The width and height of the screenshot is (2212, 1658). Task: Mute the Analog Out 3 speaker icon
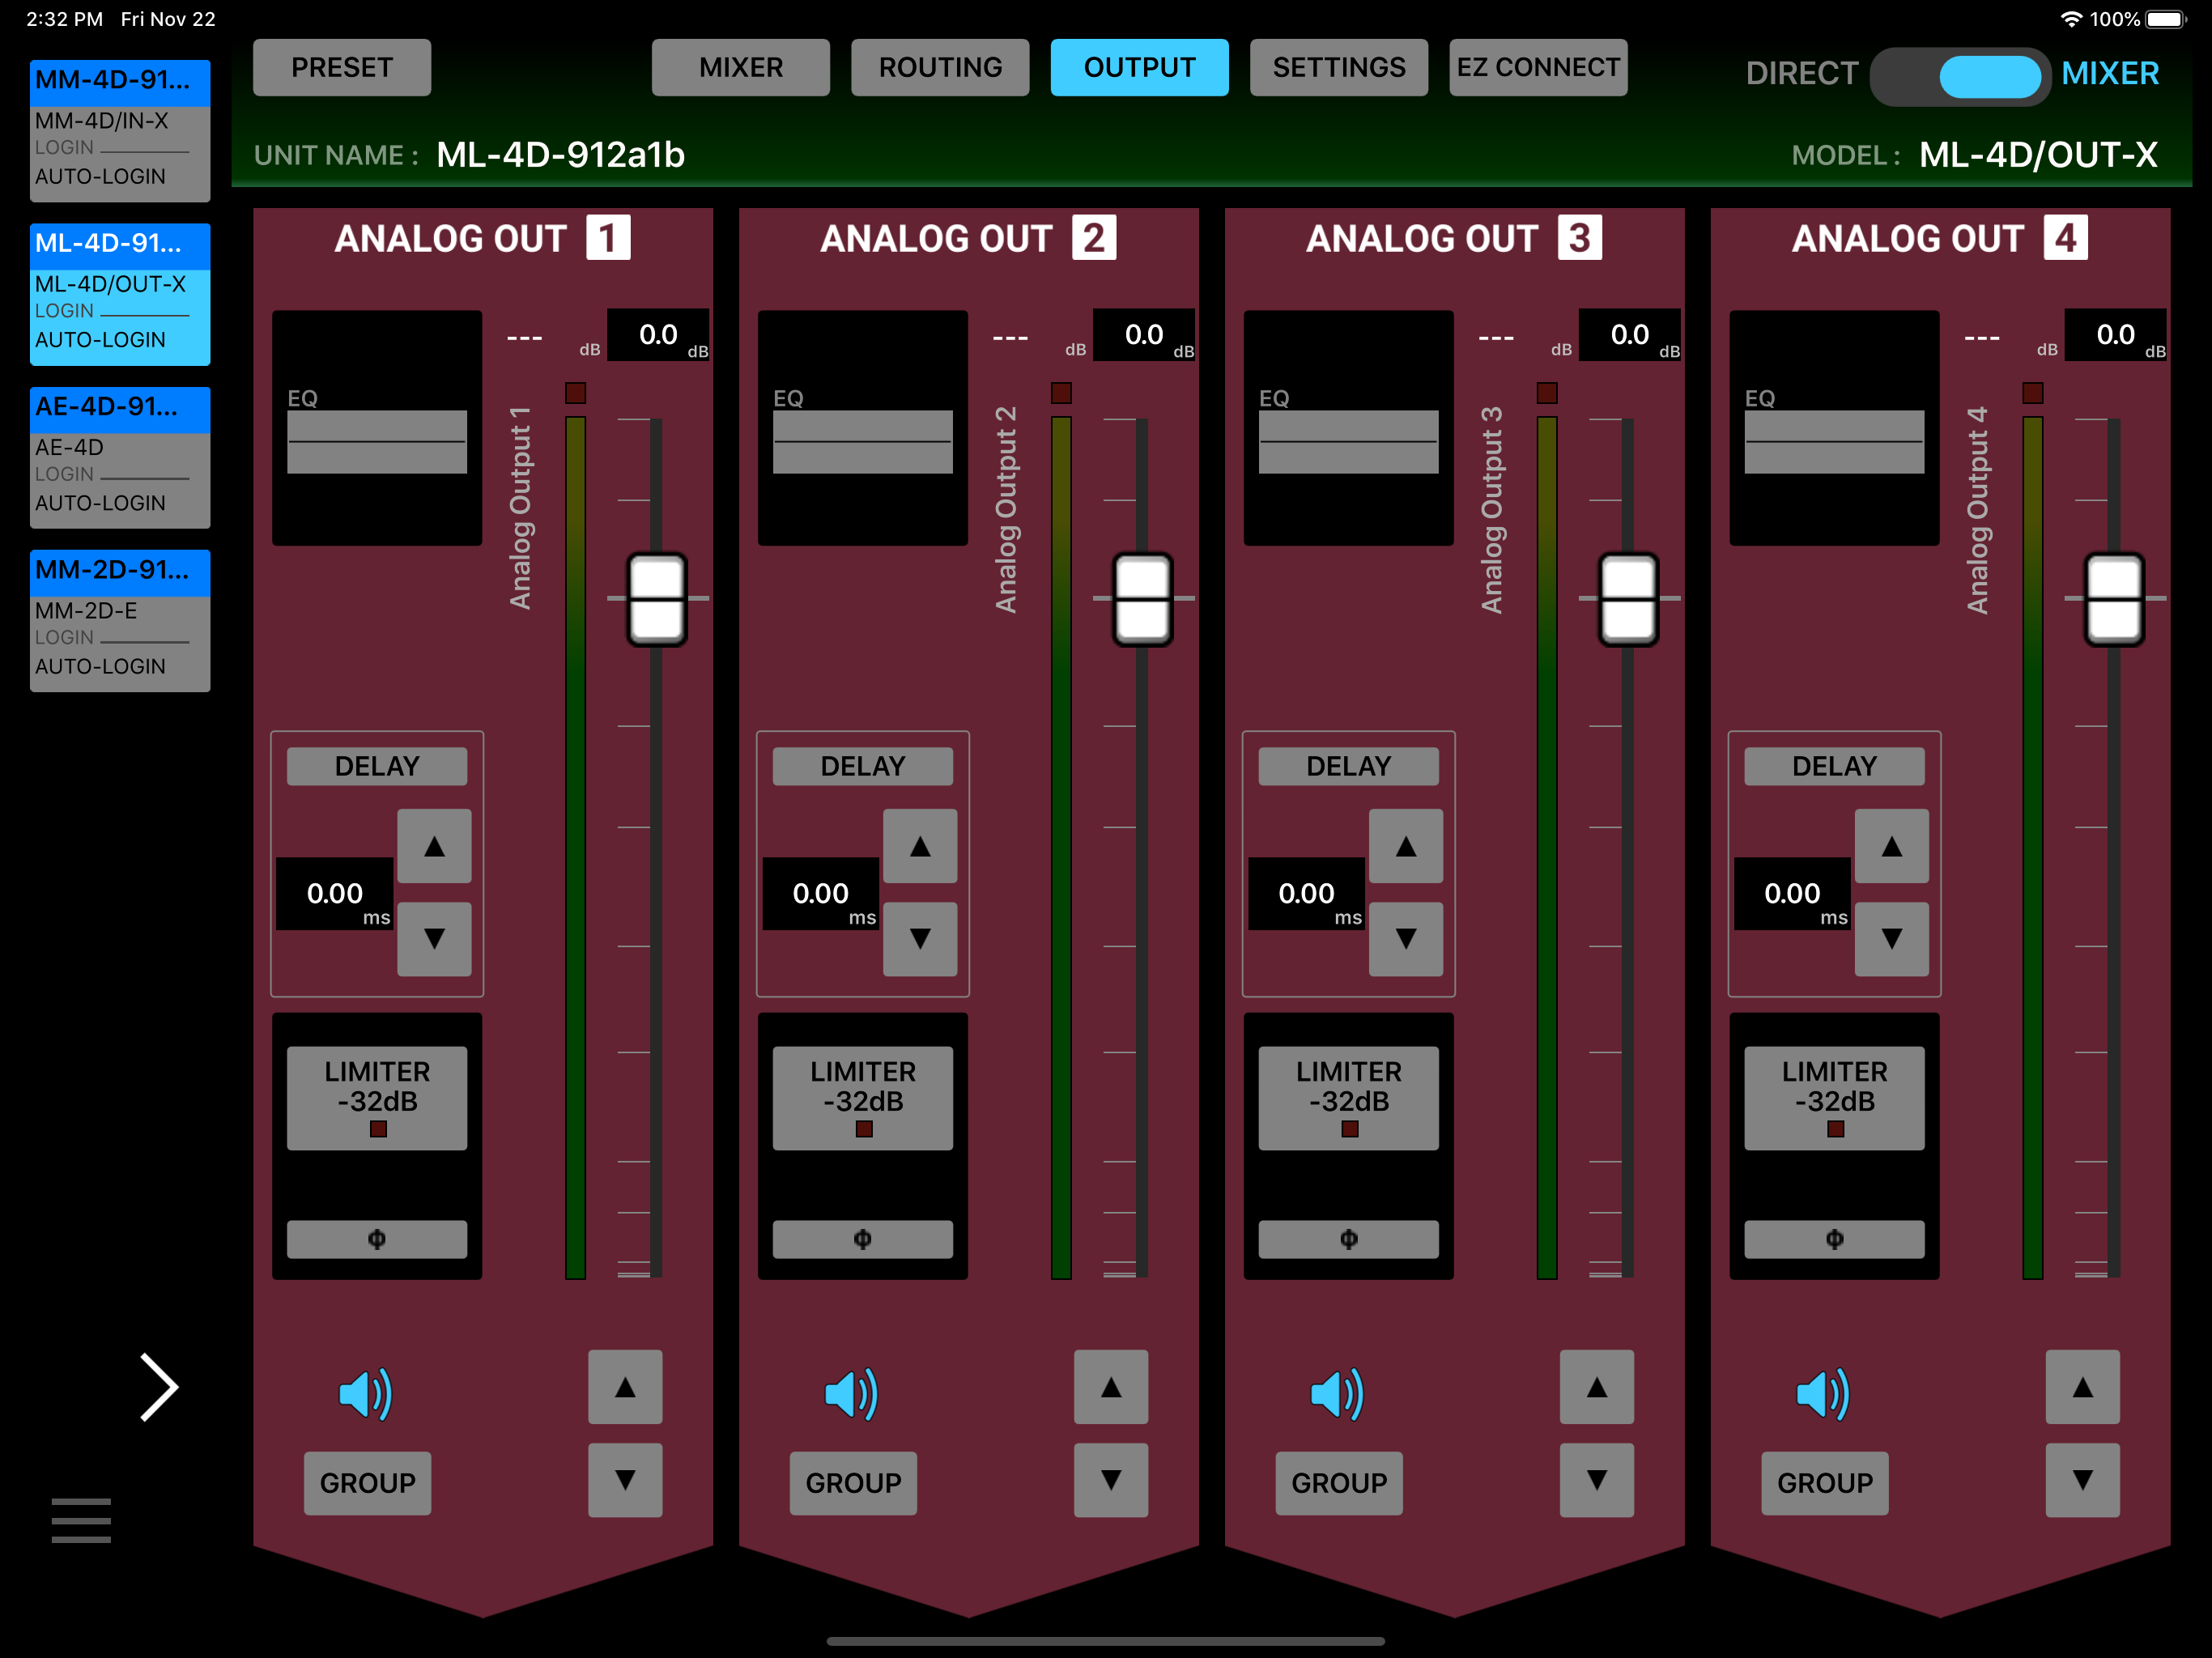(1337, 1394)
